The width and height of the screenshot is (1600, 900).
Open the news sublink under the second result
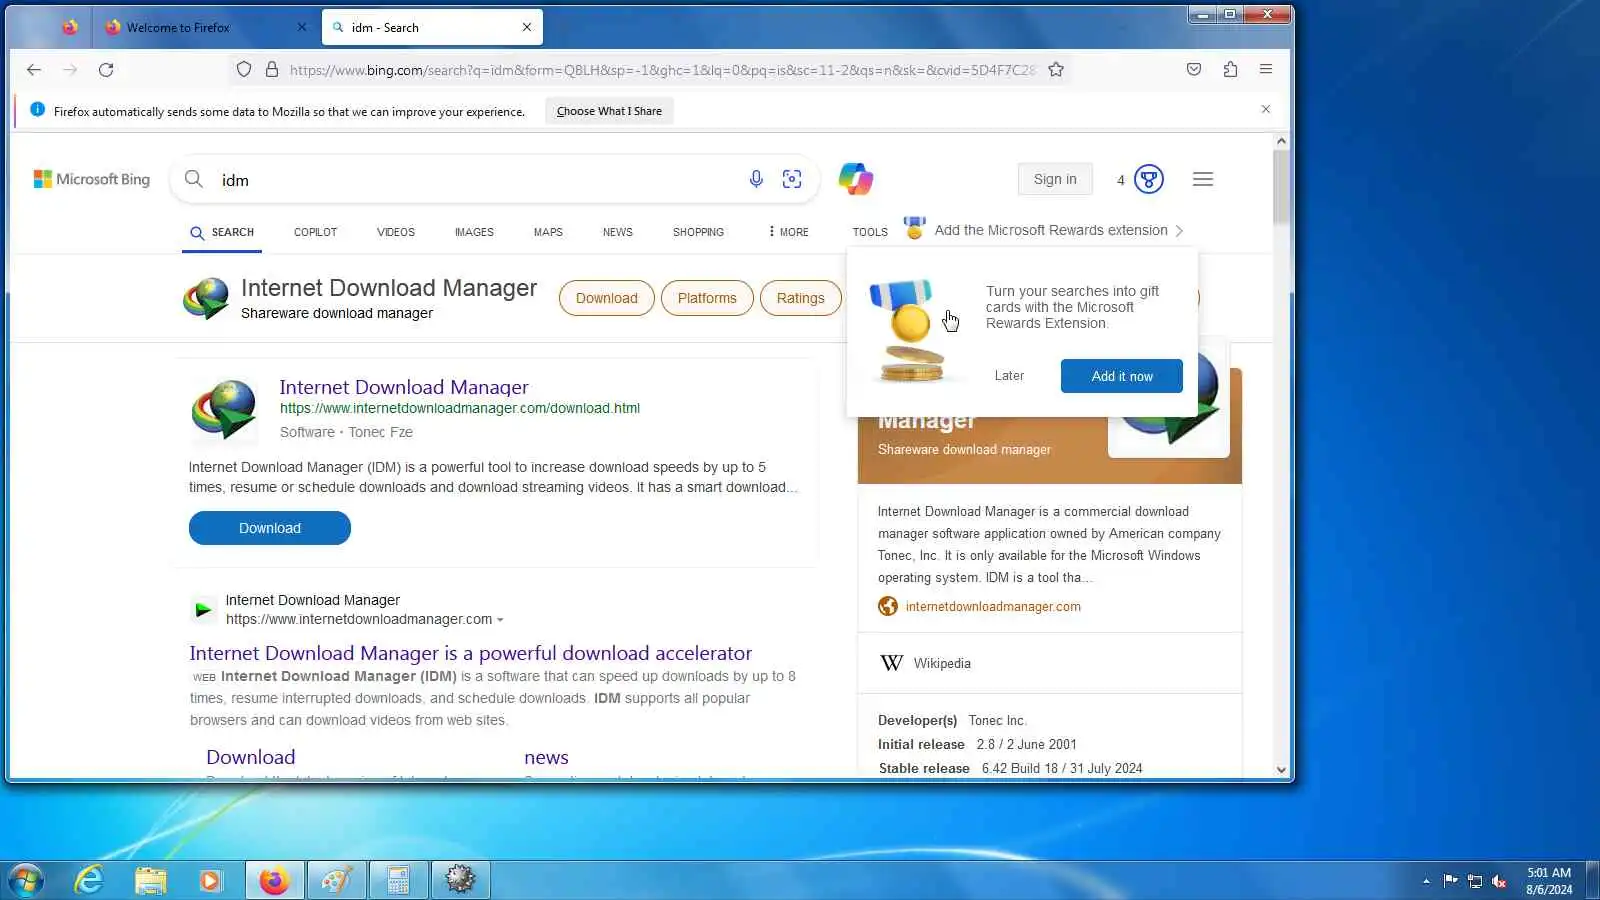tap(546, 758)
